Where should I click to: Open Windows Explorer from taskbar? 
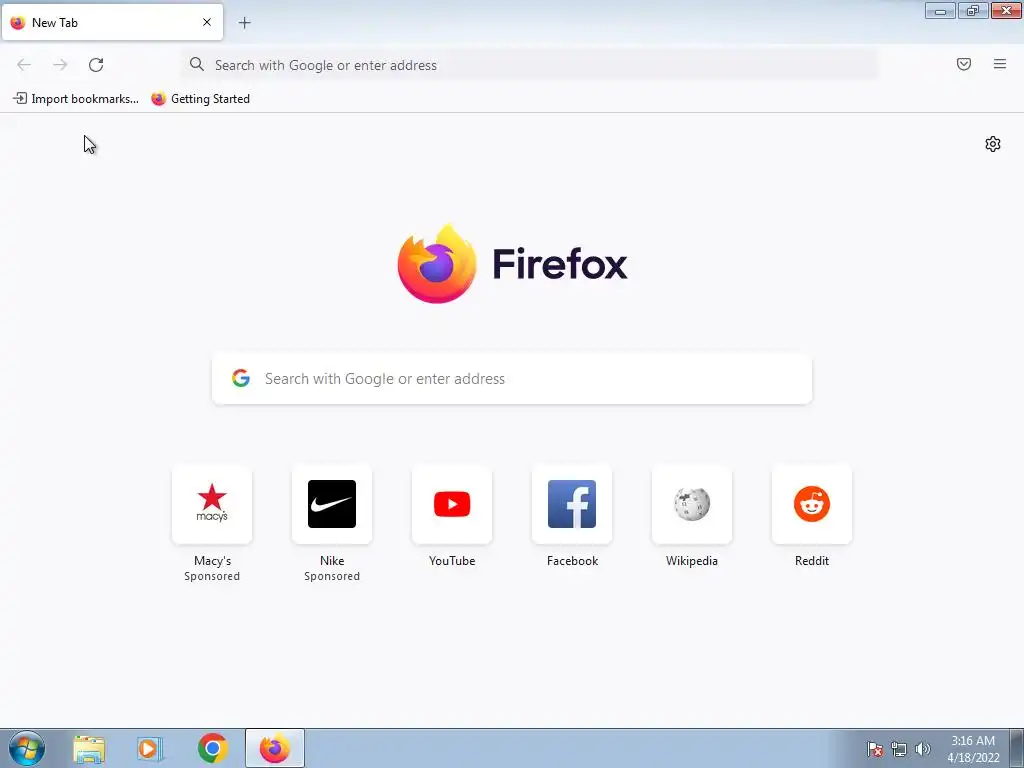pos(89,749)
